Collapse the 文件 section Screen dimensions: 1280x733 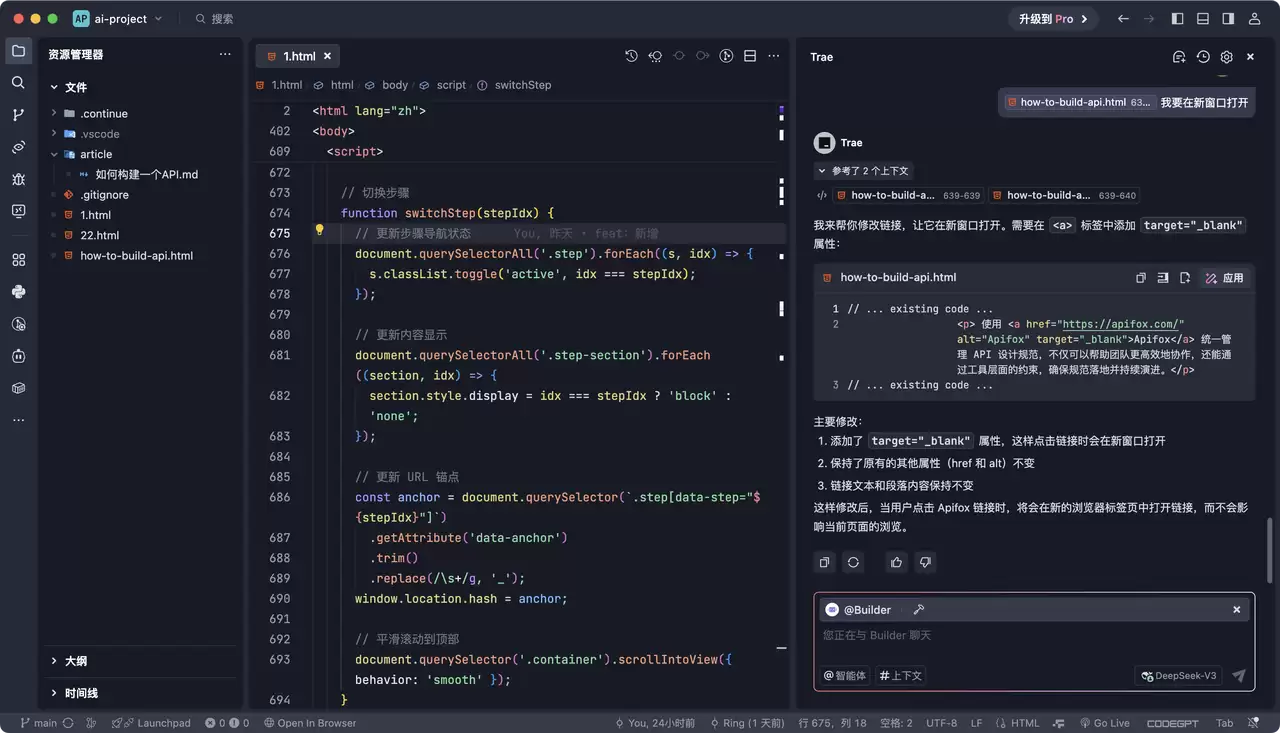point(54,88)
